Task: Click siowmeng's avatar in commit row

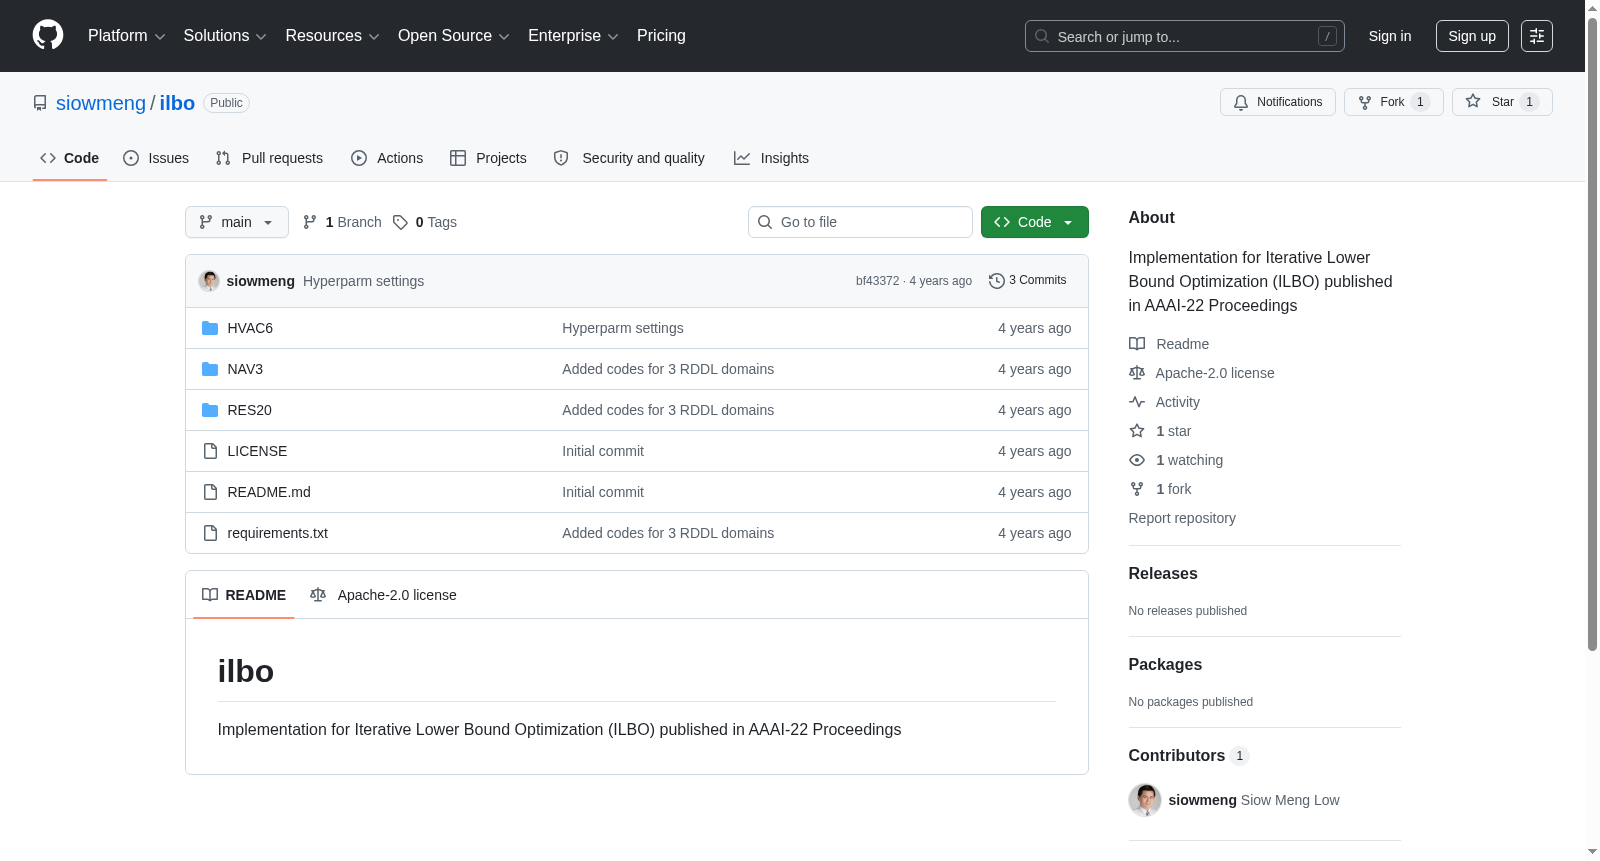Action: pos(209,281)
